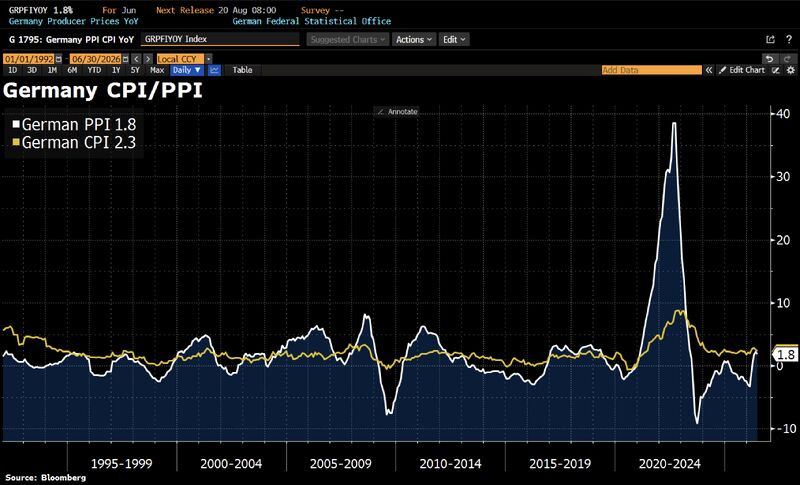The height and width of the screenshot is (485, 800).
Task: Click Germany Producer Prices YoY description
Action: (73, 21)
